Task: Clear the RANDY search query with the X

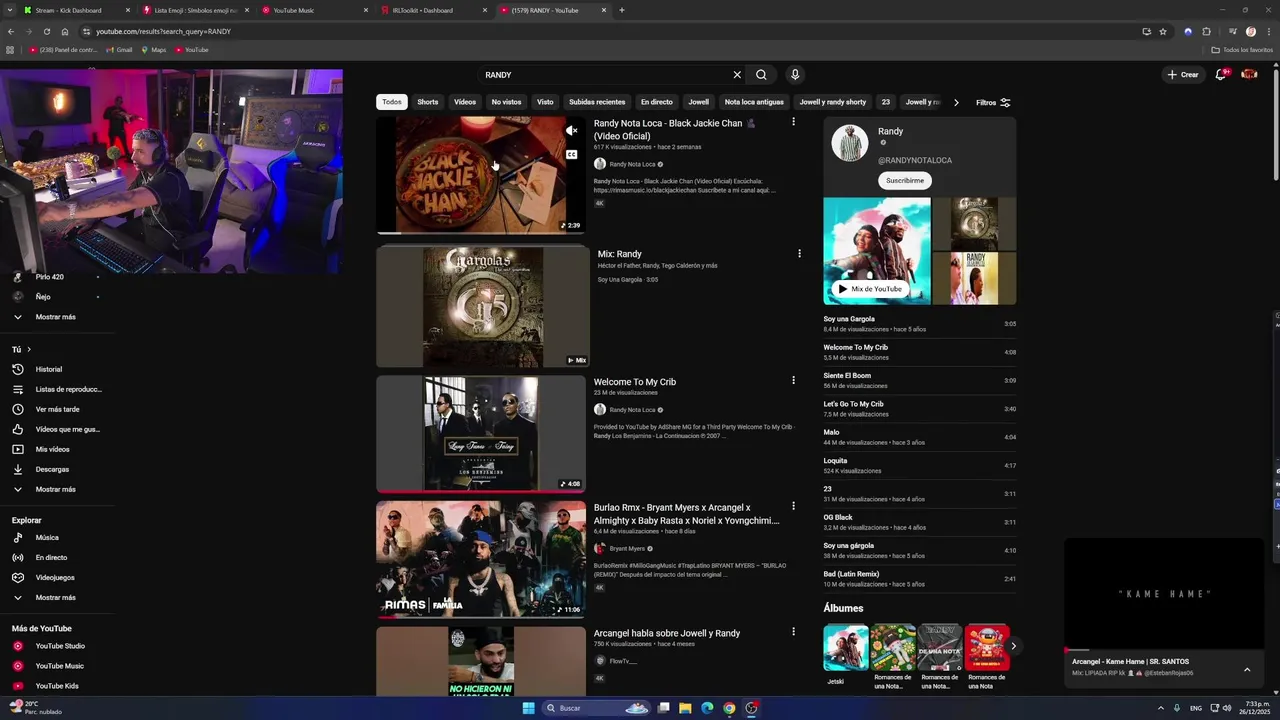Action: point(737,75)
